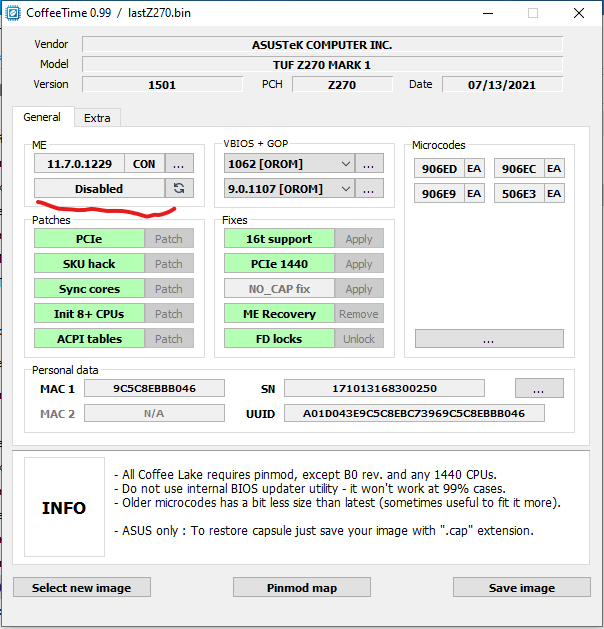
Task: Click Patch button for PCIe
Action: click(x=169, y=239)
